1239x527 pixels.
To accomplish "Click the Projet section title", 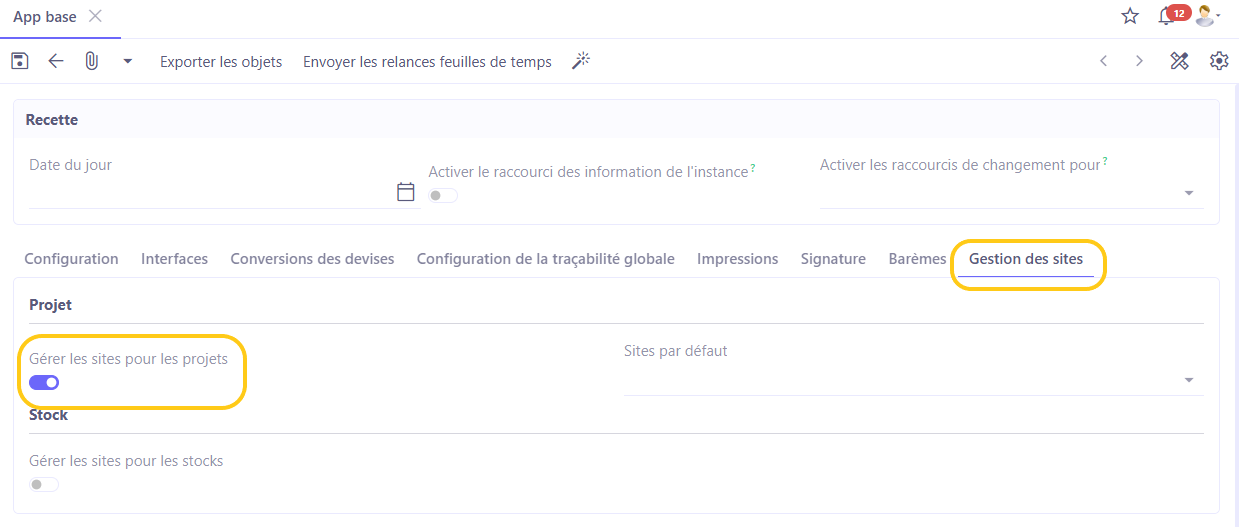I will click(x=50, y=304).
